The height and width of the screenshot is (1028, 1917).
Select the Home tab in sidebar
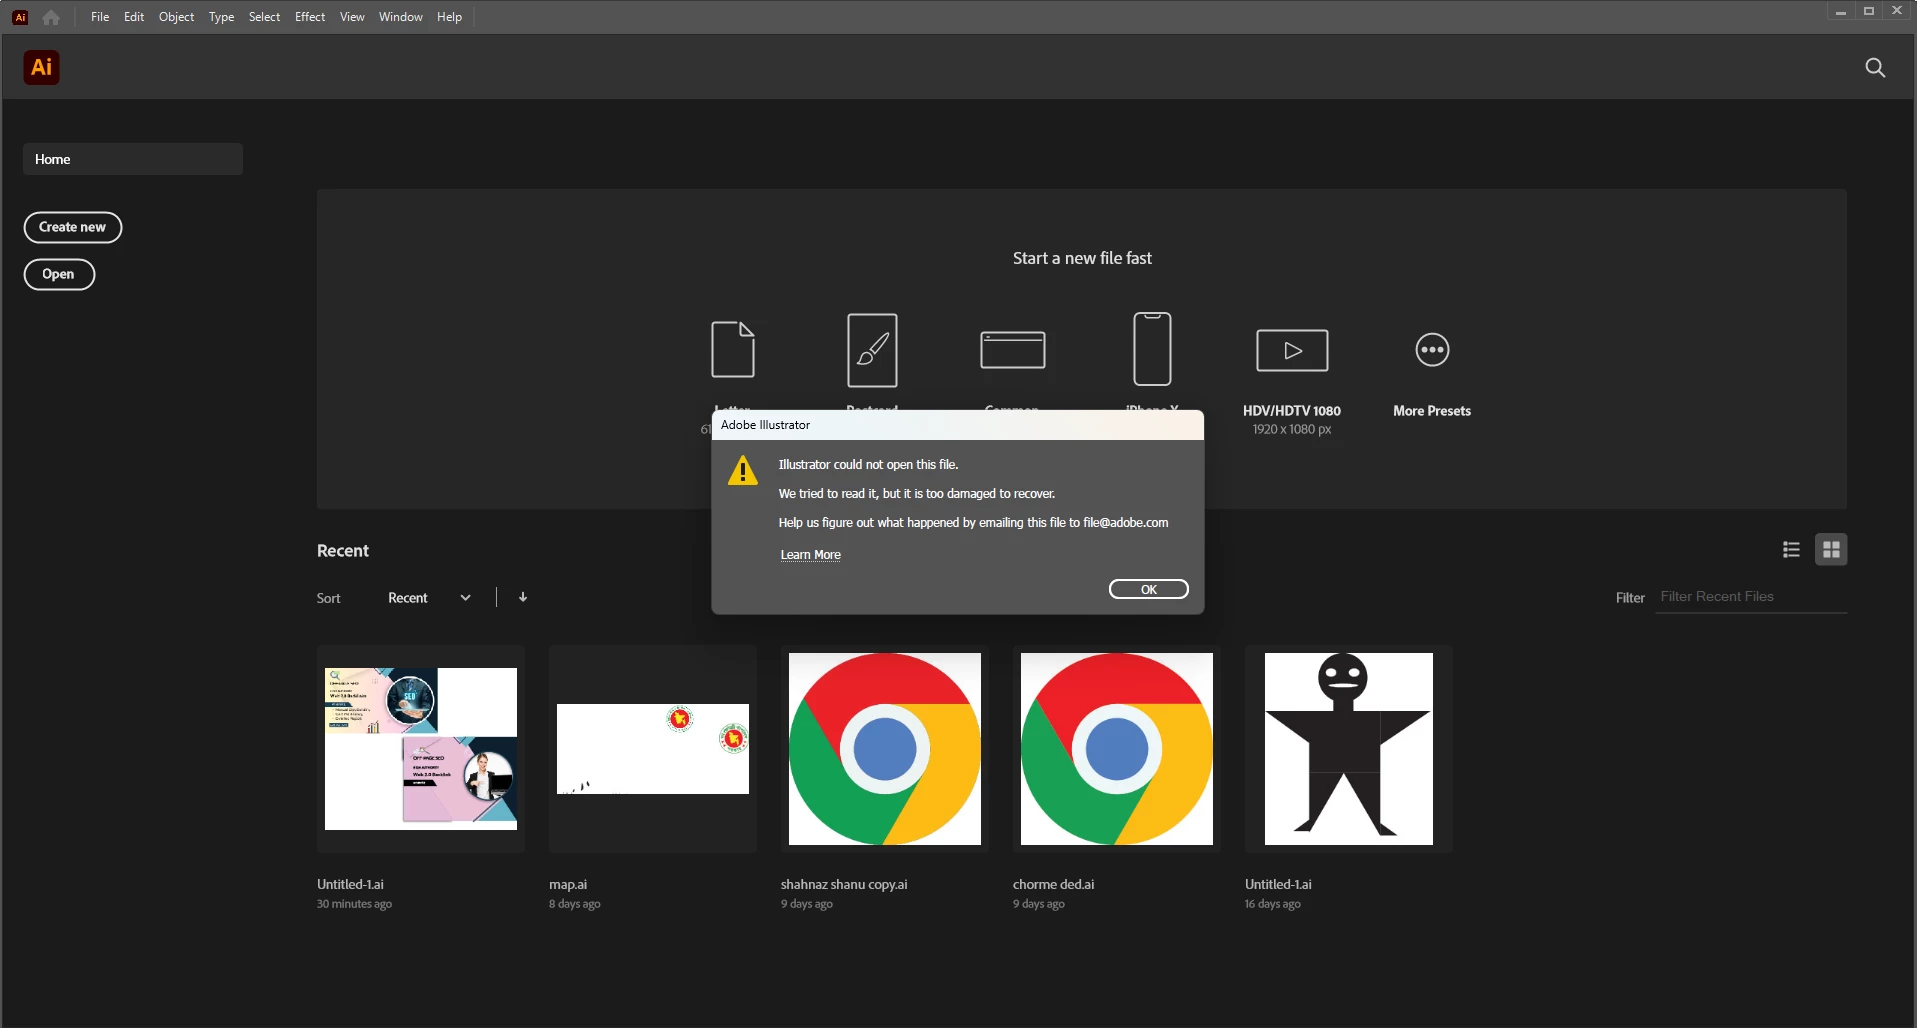tap(133, 159)
